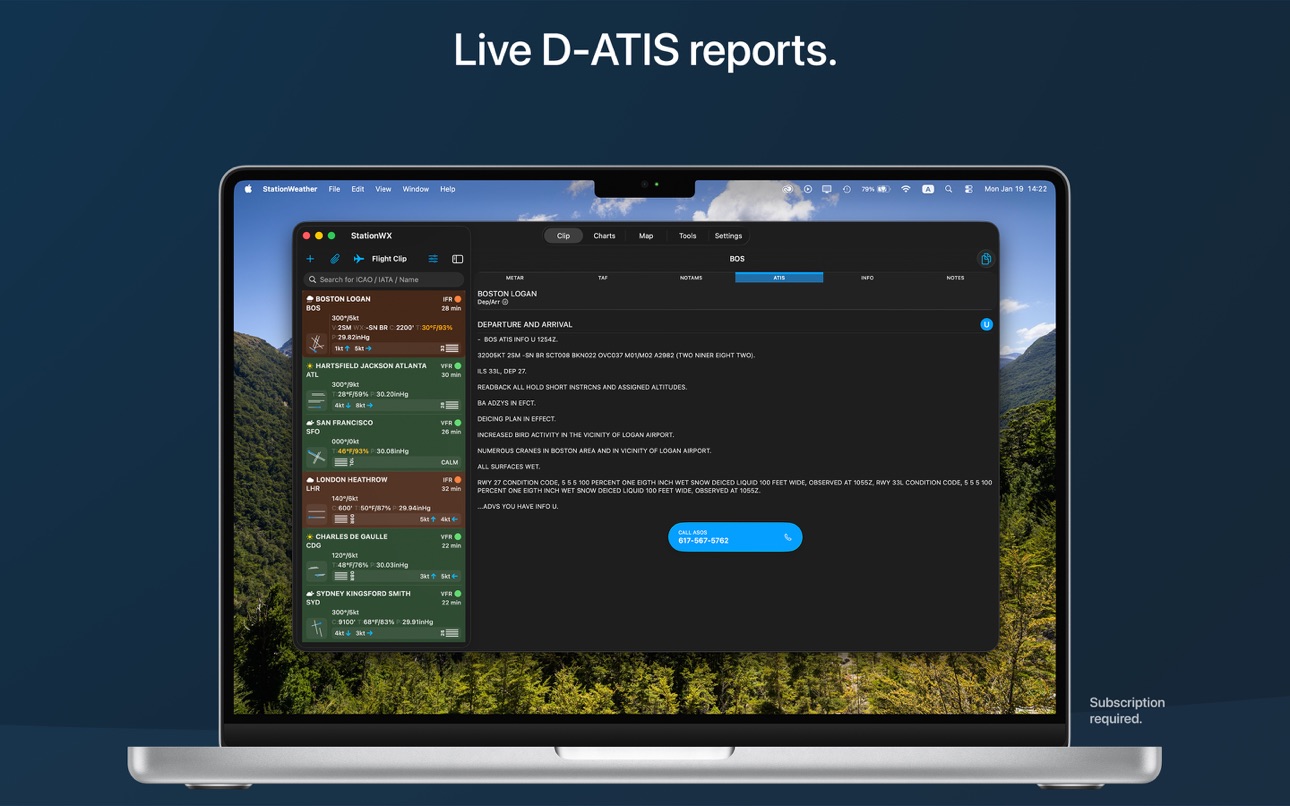Click Boston Logan runway diagram thumbnail

(x=316, y=344)
